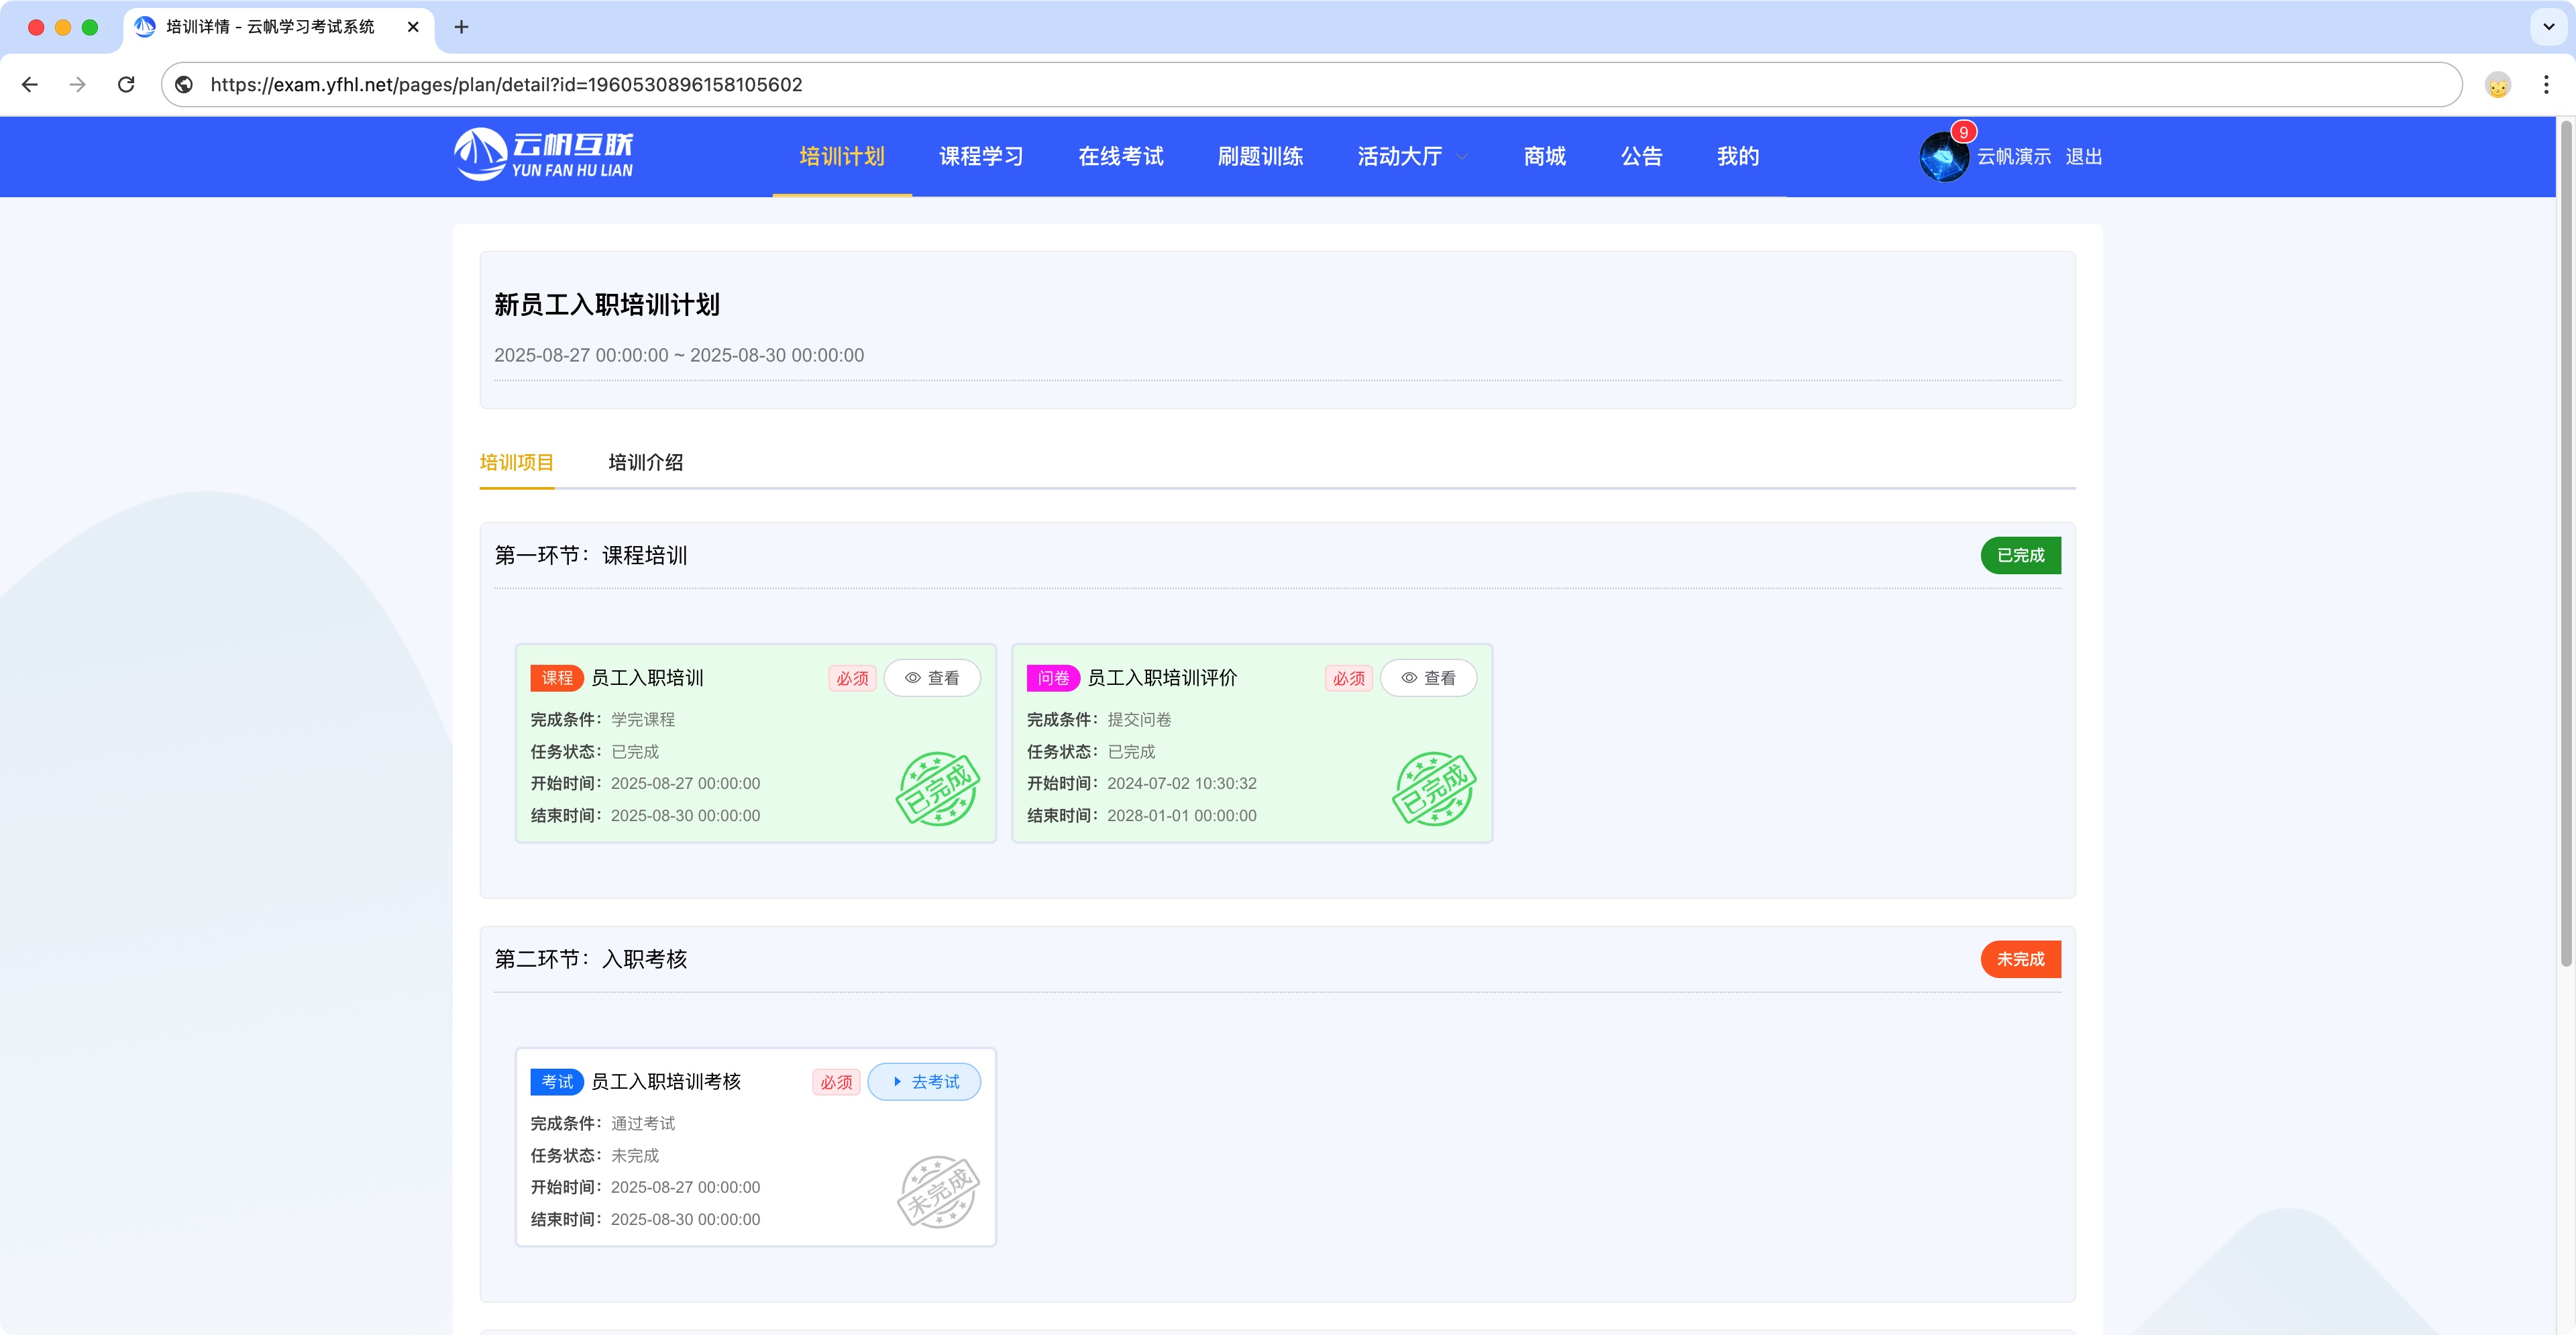This screenshot has width=2576, height=1335.
Task: Close the 培训详情 browser tab
Action: pyautogui.click(x=413, y=27)
